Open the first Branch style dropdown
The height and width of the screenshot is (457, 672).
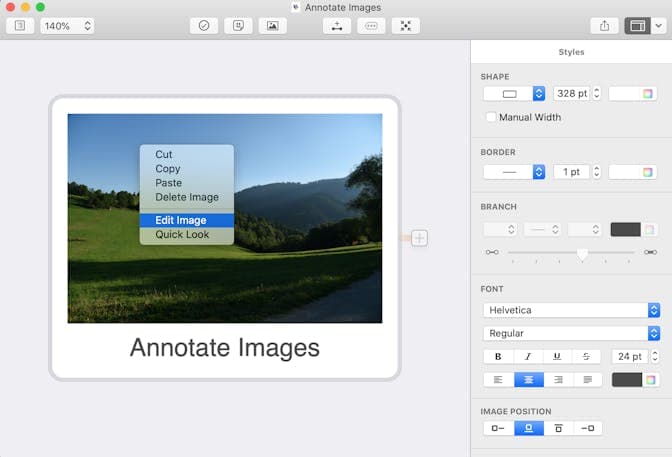coord(500,229)
